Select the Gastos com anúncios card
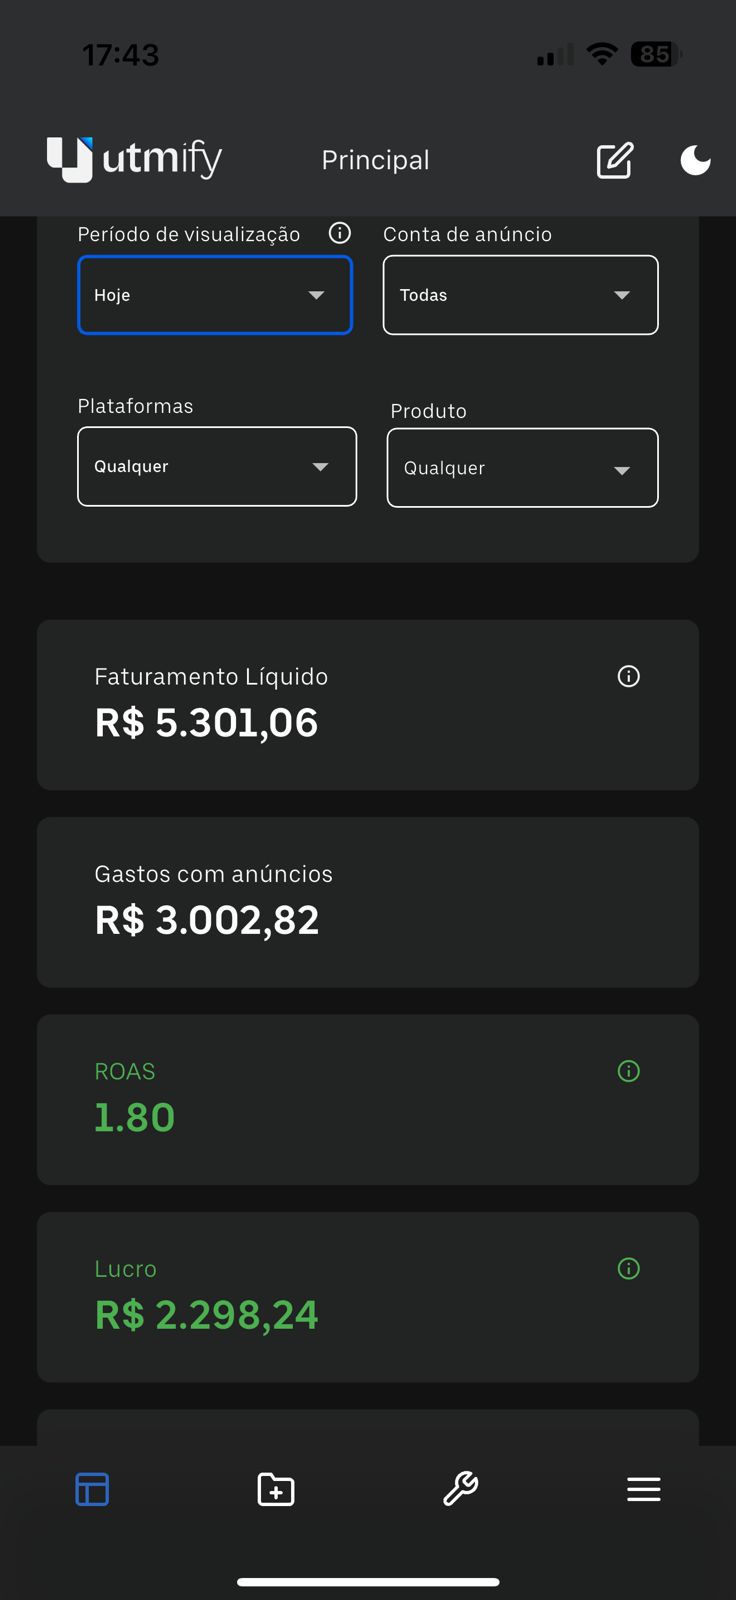The width and height of the screenshot is (736, 1600). click(x=368, y=902)
